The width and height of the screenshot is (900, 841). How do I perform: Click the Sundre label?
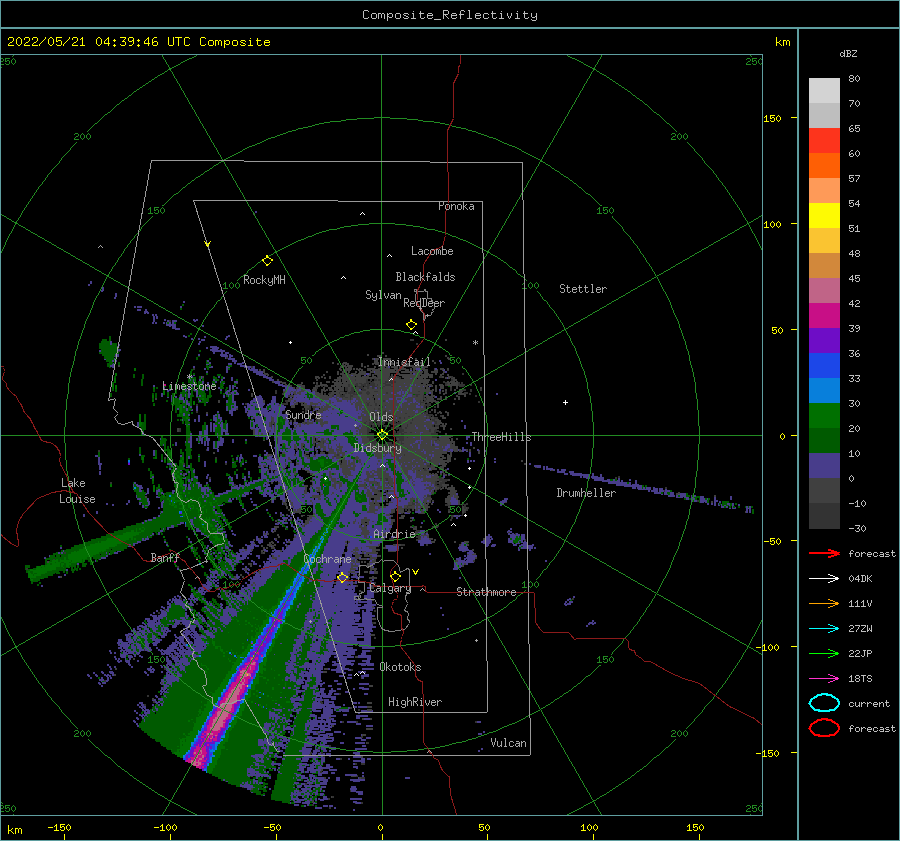[303, 414]
